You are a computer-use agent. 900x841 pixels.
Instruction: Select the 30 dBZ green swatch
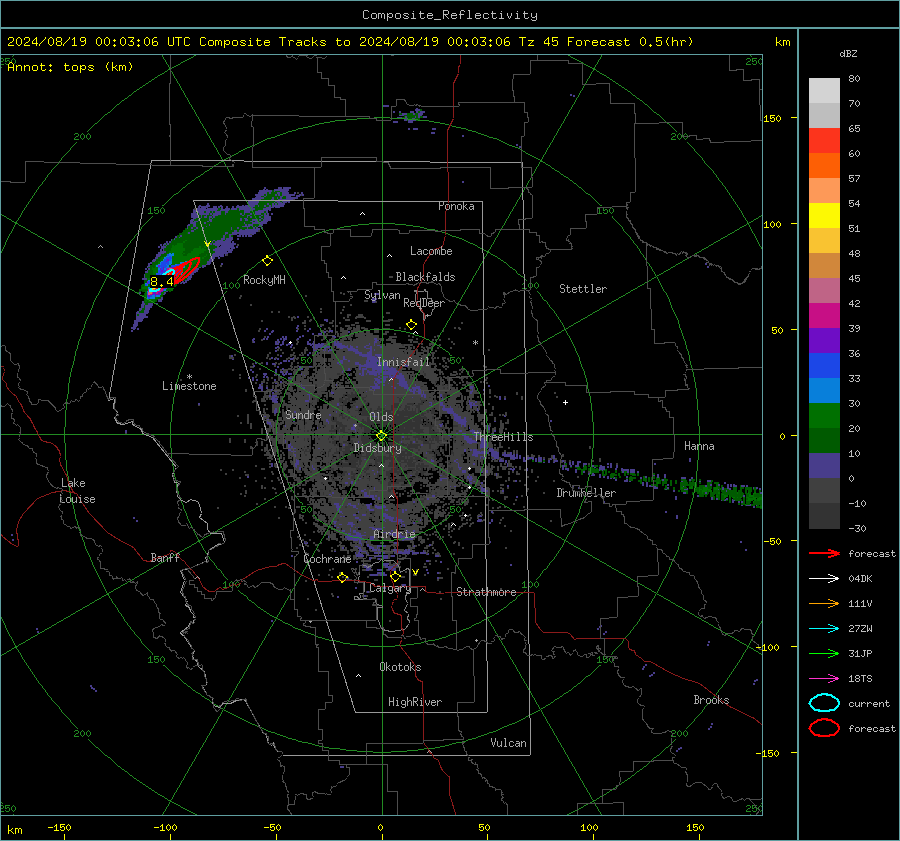[x=824, y=416]
